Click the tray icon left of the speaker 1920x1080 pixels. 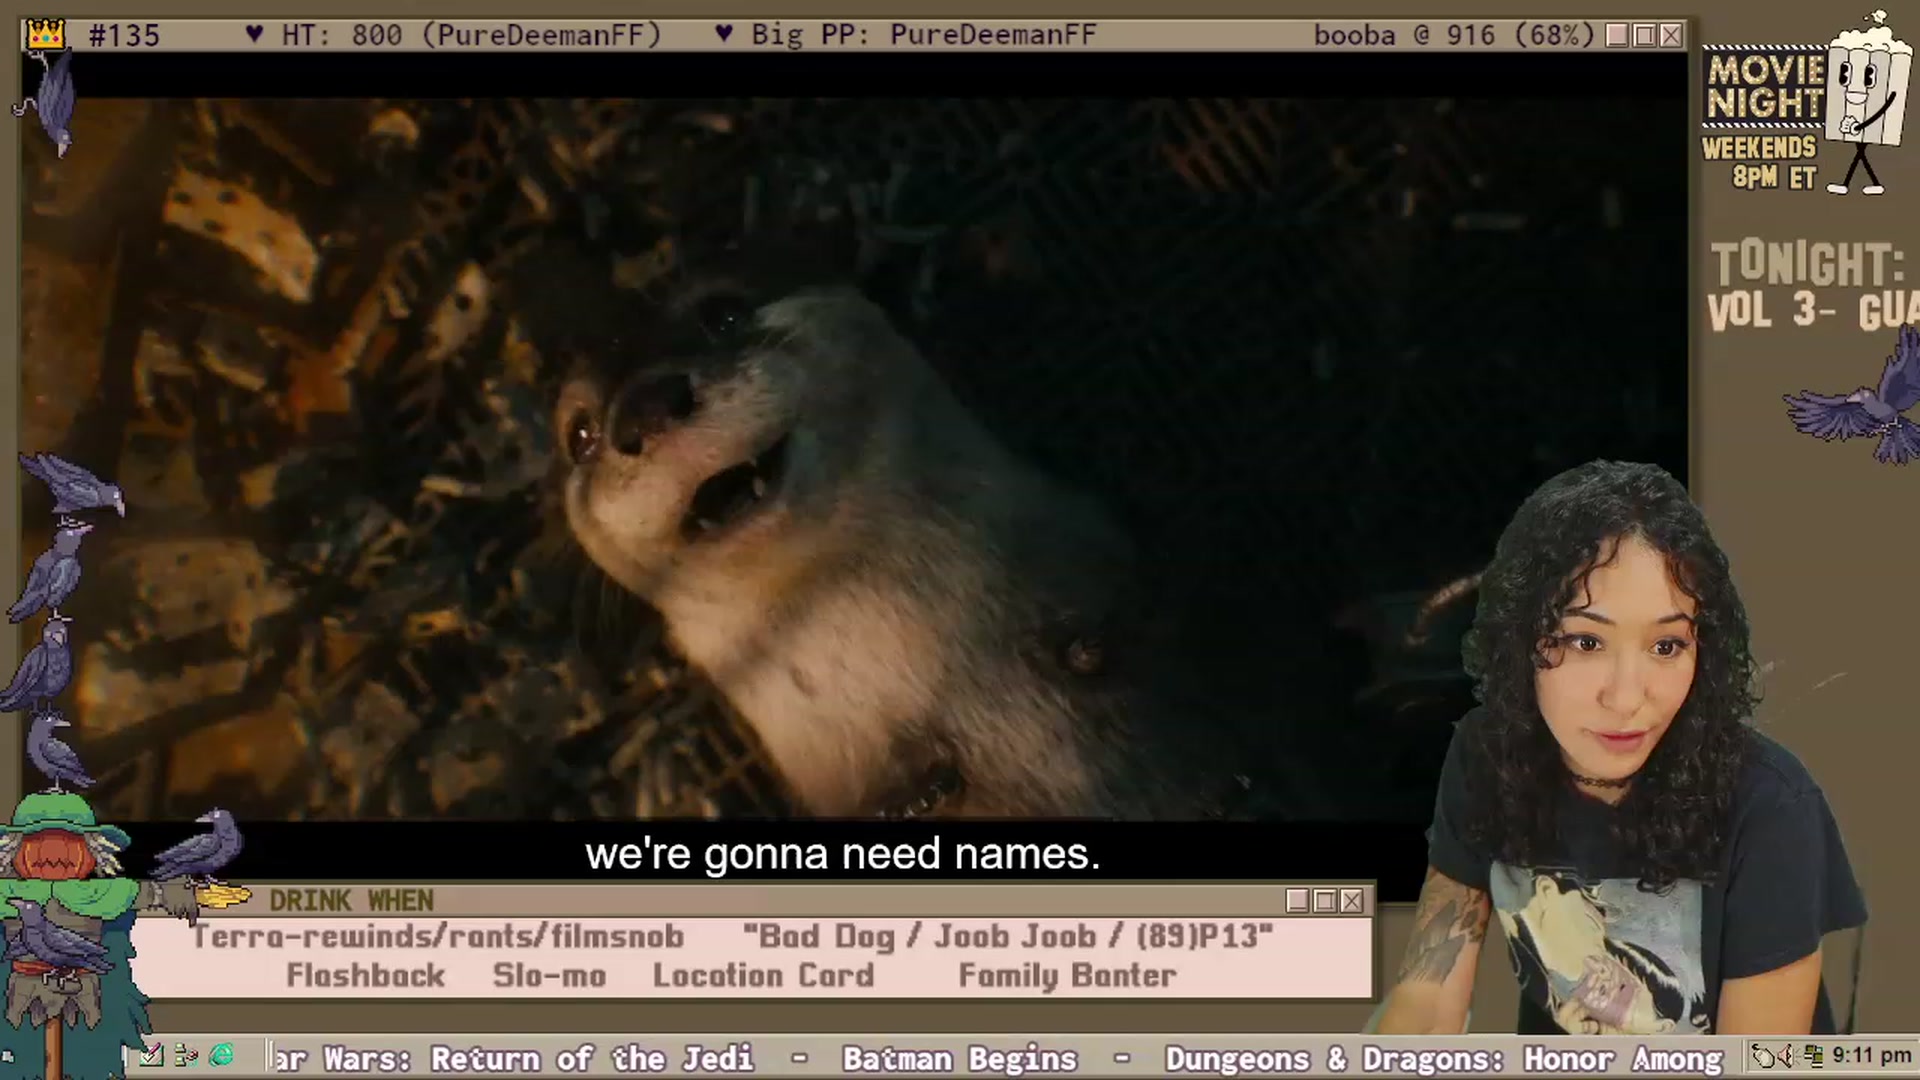[x=1764, y=1056]
